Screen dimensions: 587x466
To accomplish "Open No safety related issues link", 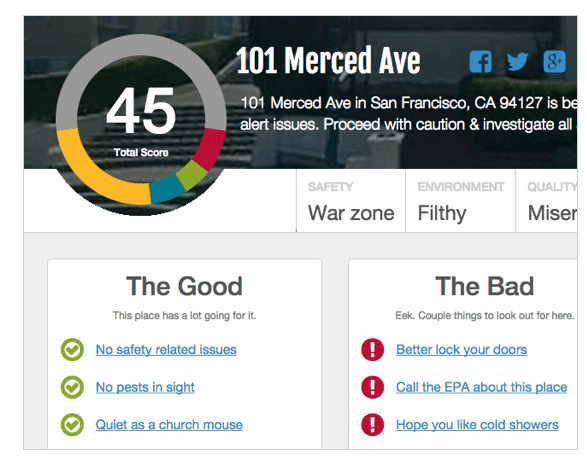I will (x=166, y=350).
